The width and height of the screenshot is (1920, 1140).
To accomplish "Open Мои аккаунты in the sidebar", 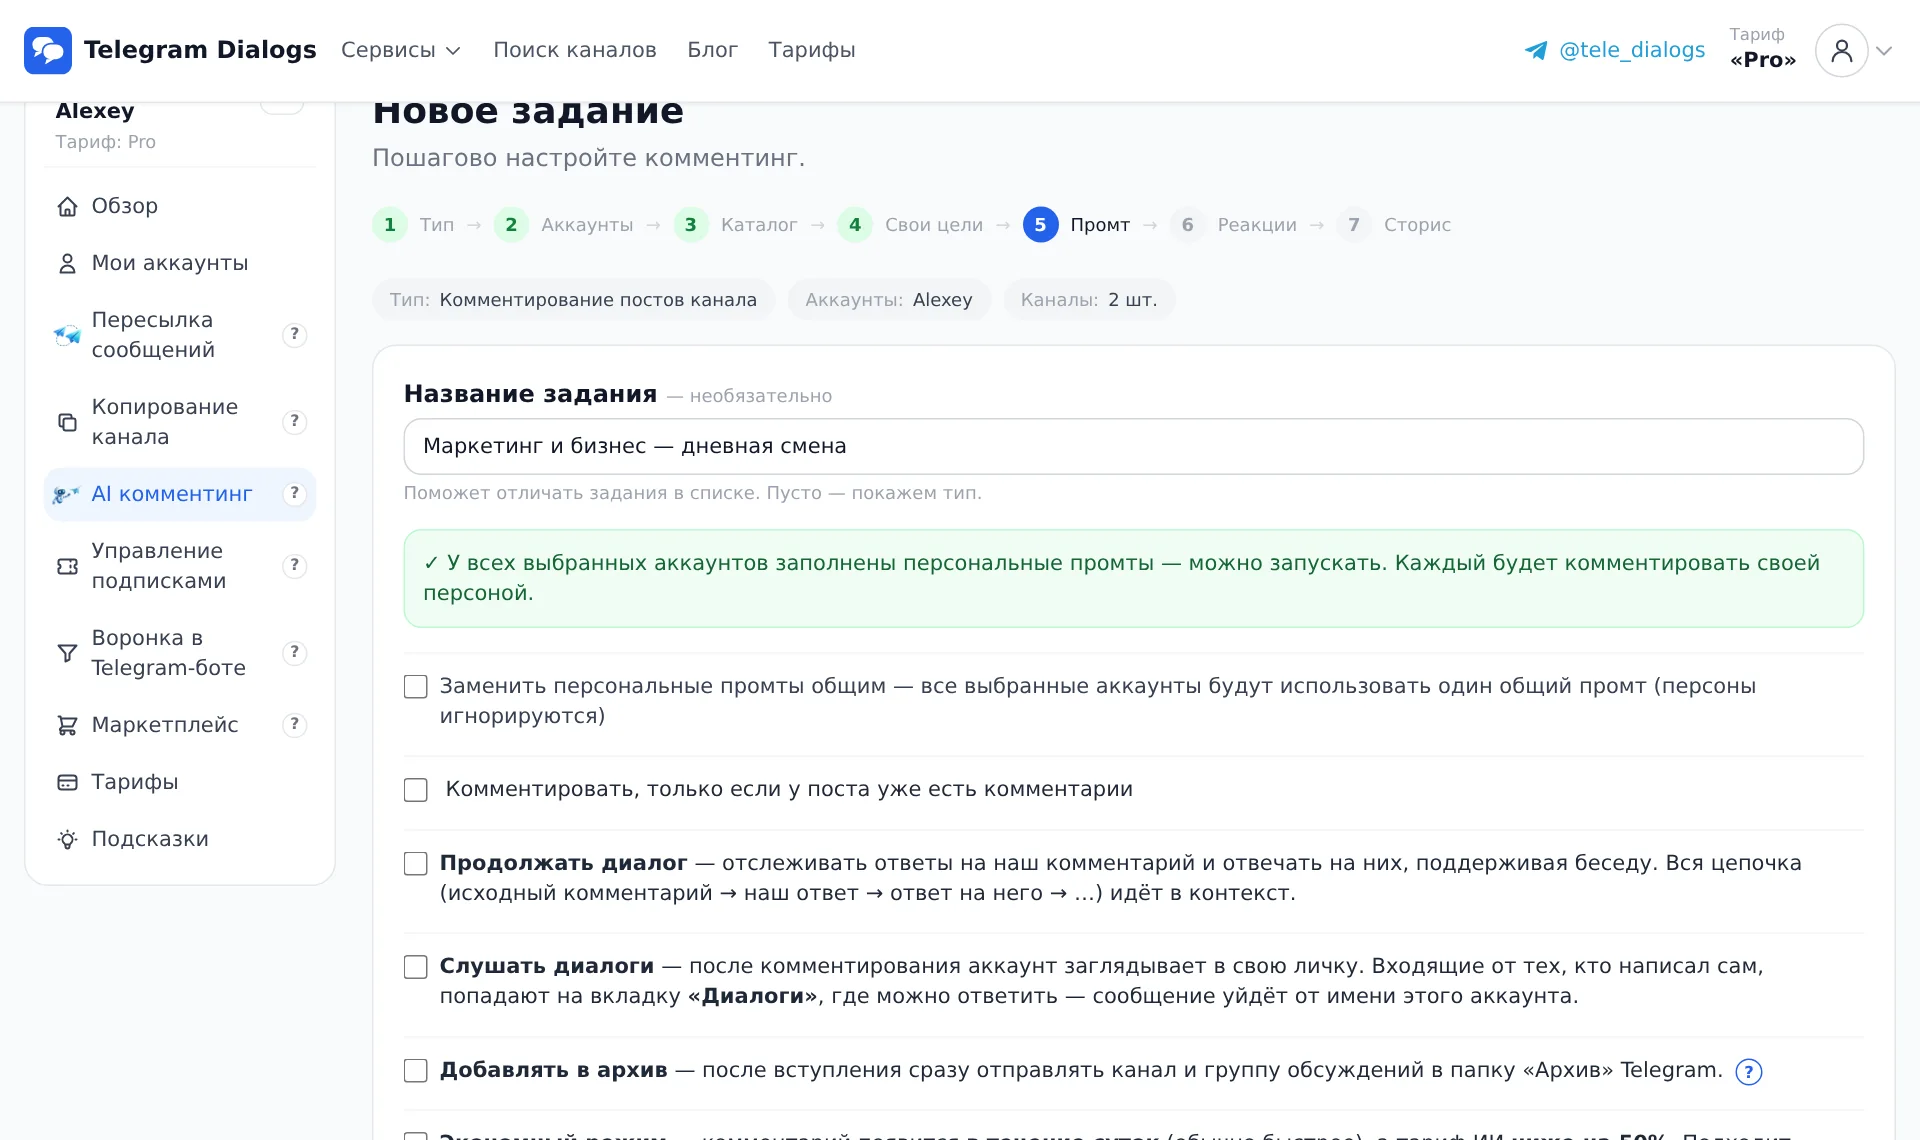I will point(180,263).
